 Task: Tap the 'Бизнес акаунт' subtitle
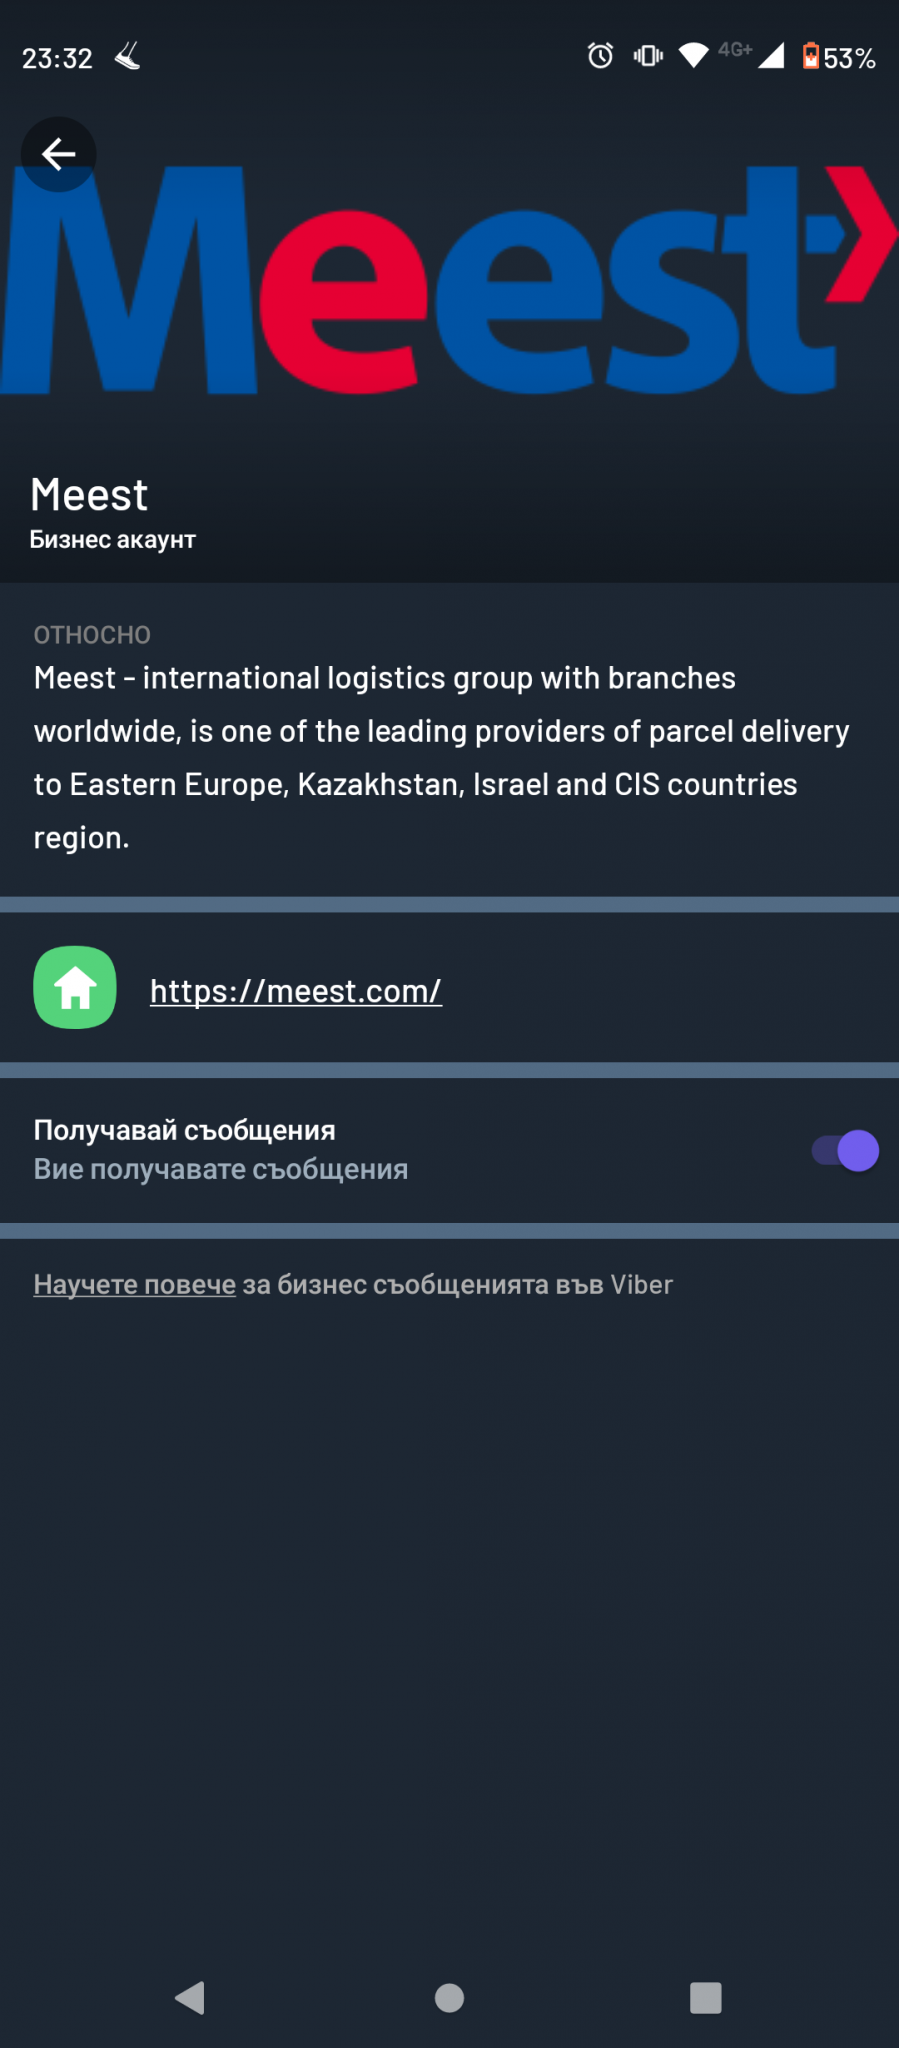113,540
